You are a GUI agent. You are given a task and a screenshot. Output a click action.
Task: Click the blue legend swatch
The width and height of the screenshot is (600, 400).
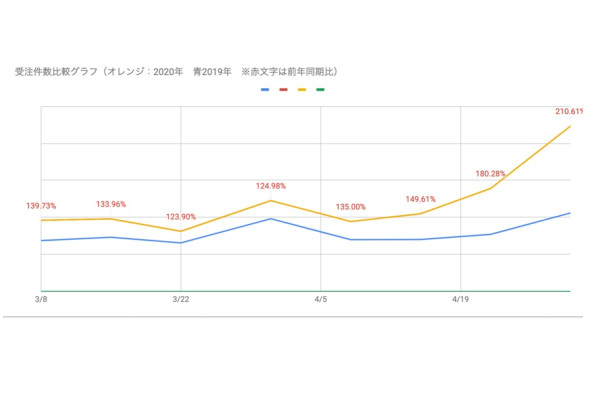click(x=265, y=89)
